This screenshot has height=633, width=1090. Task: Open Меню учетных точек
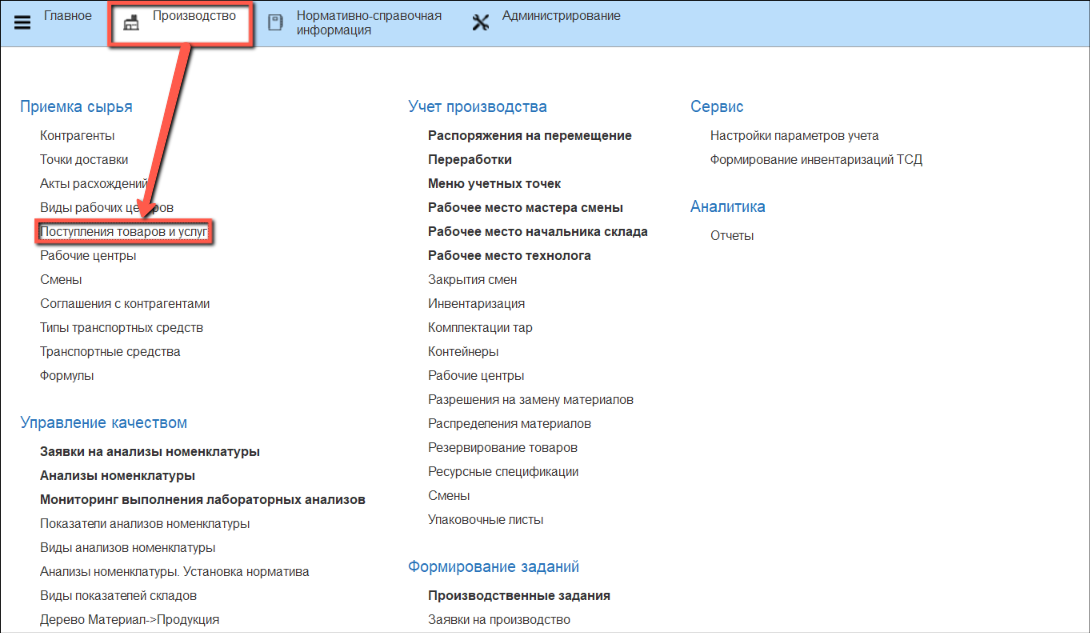494,184
